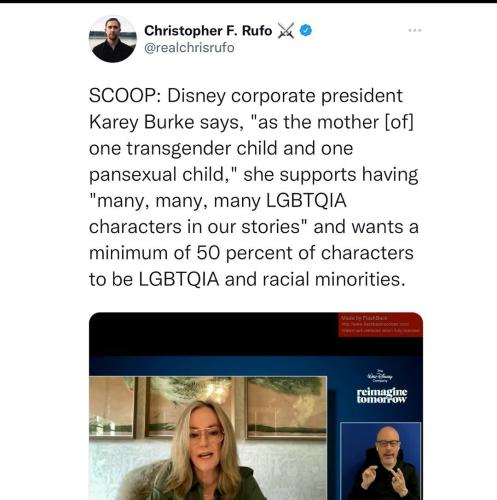Click the interpreter's raised hands
Image resolution: width=497 pixels, height=500 pixels.
point(383,478)
